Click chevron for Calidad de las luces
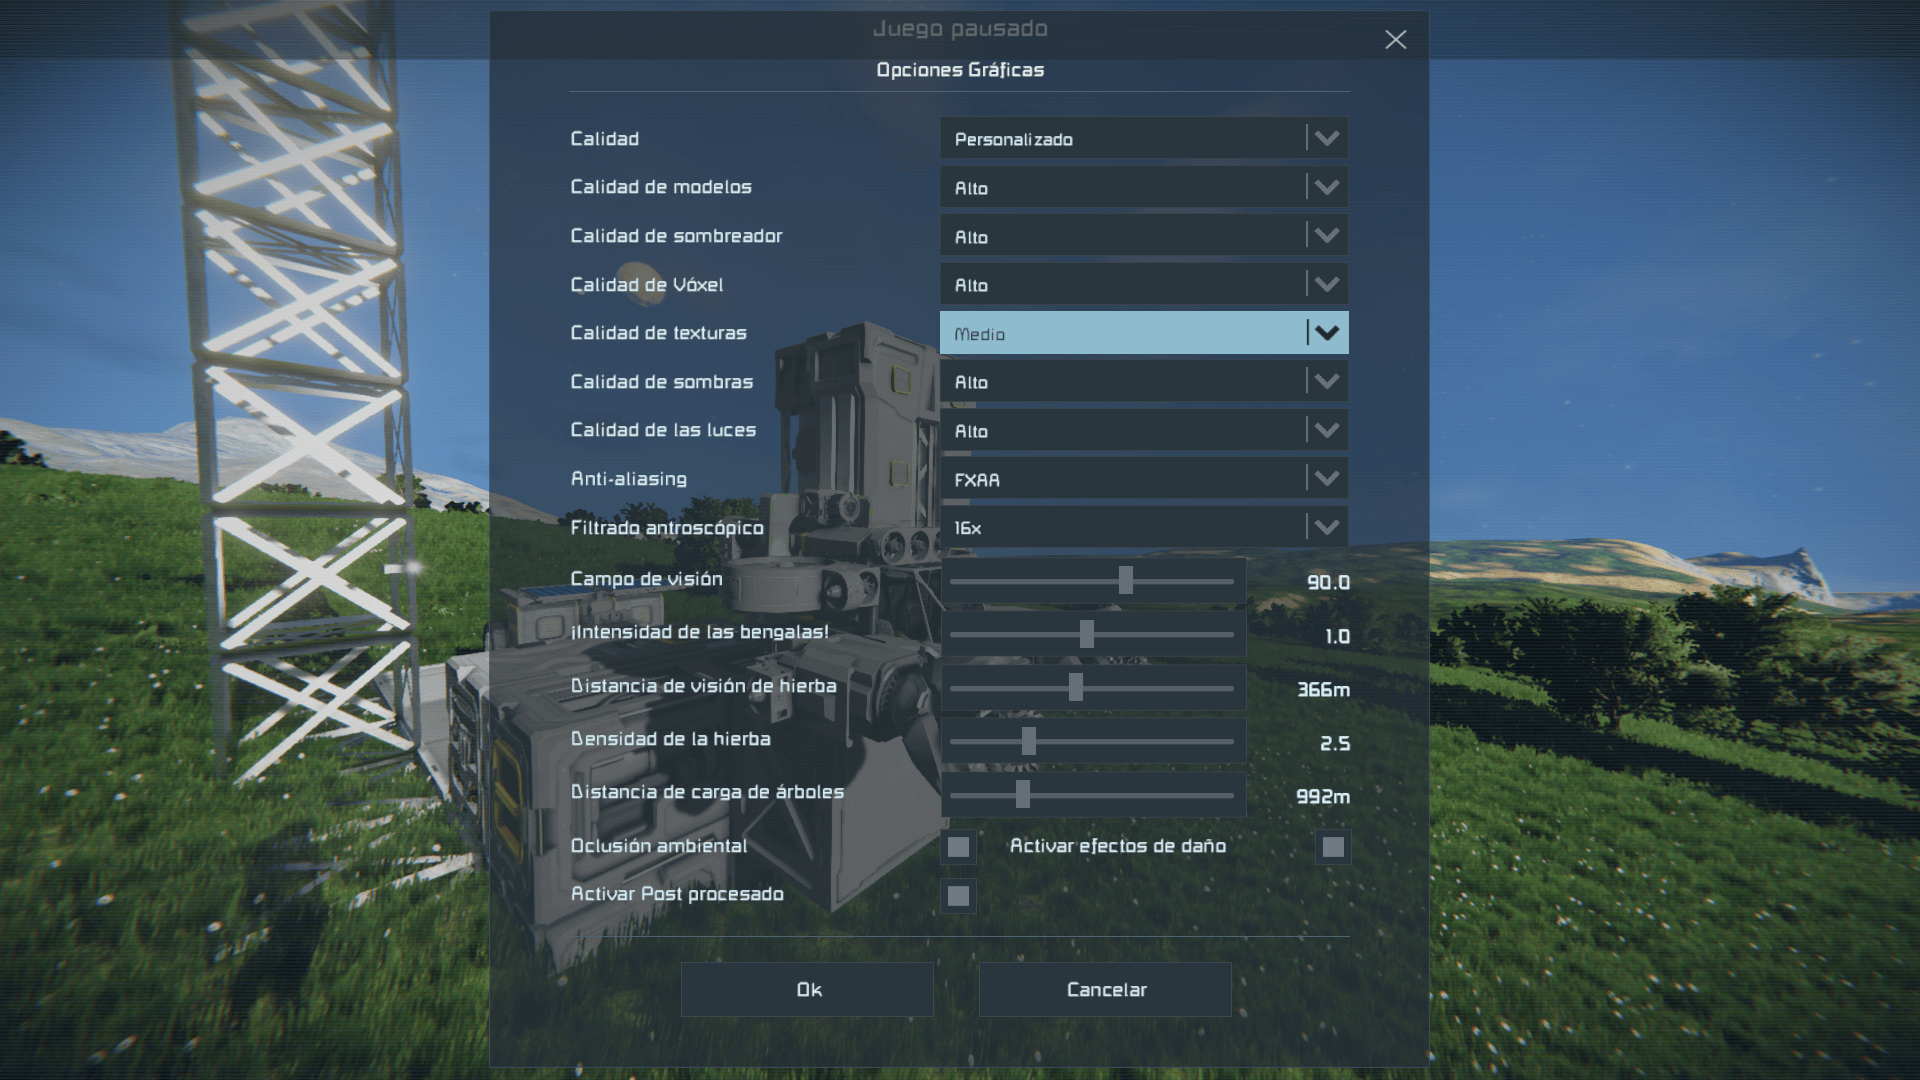 1326,430
